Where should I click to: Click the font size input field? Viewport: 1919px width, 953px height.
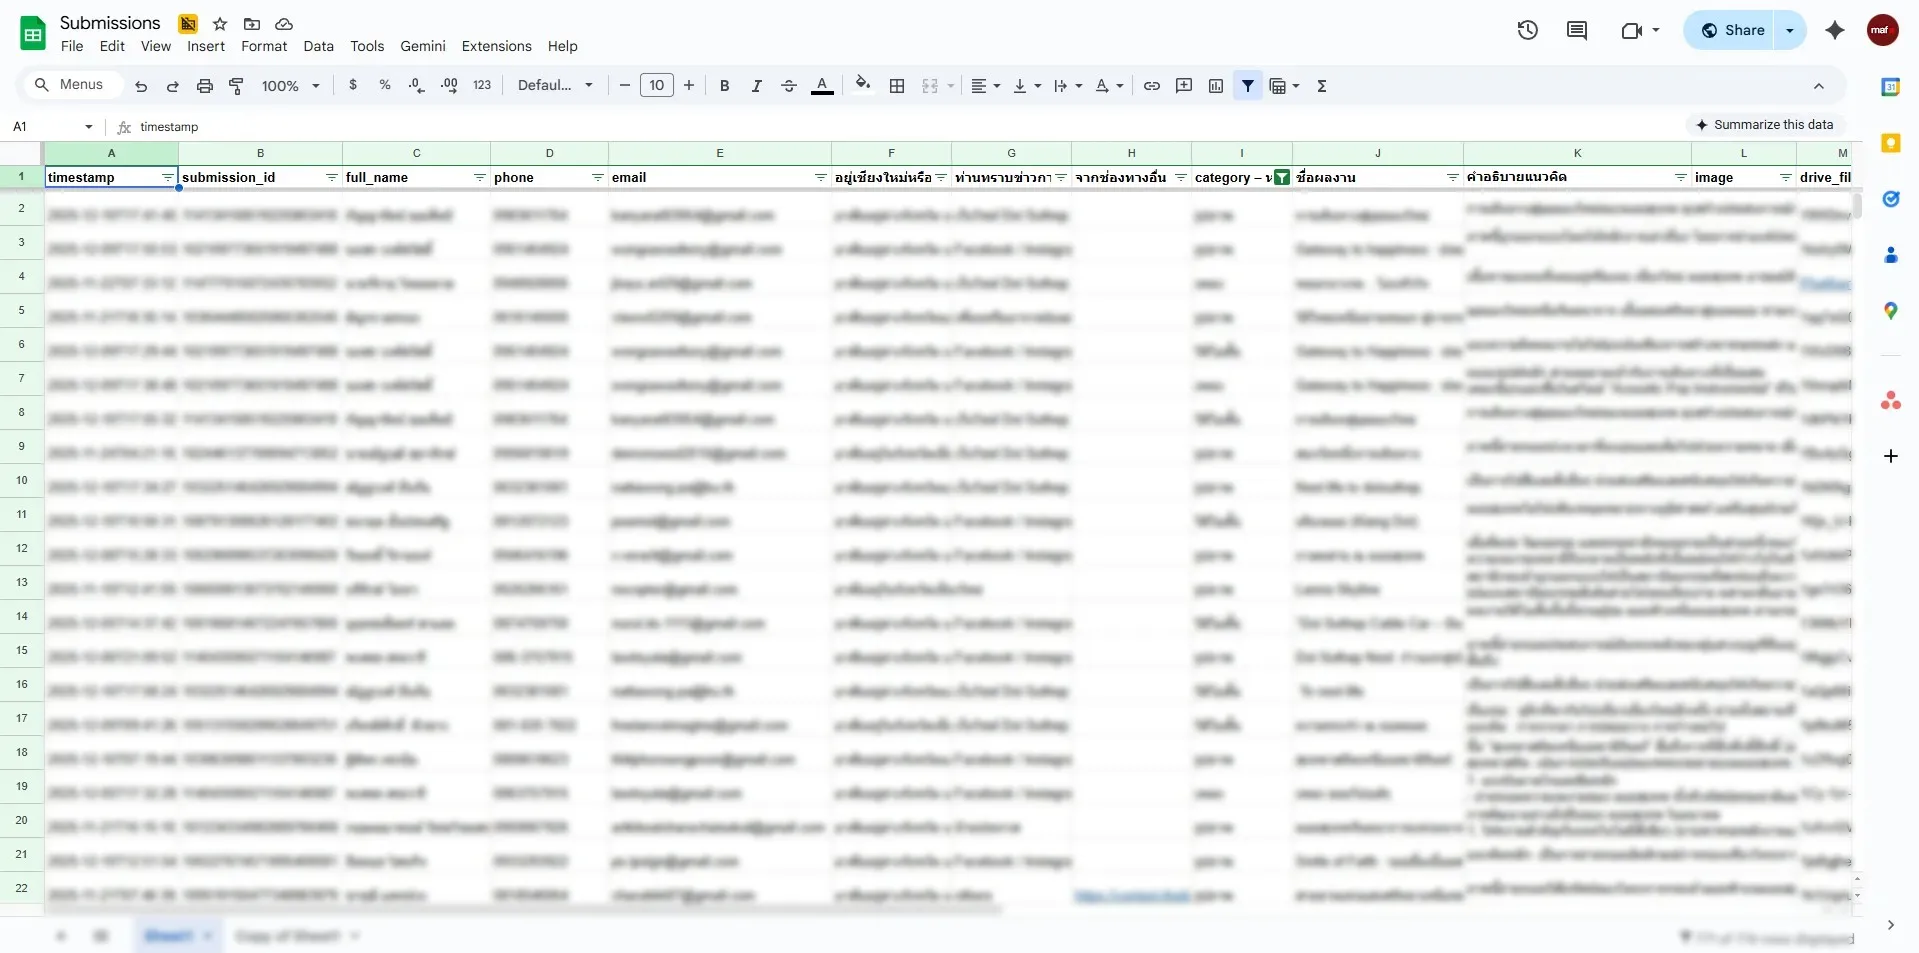click(x=656, y=86)
